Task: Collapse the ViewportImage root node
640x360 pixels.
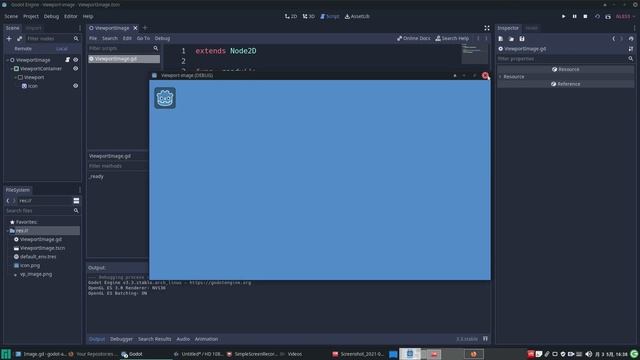Action: tap(7, 60)
